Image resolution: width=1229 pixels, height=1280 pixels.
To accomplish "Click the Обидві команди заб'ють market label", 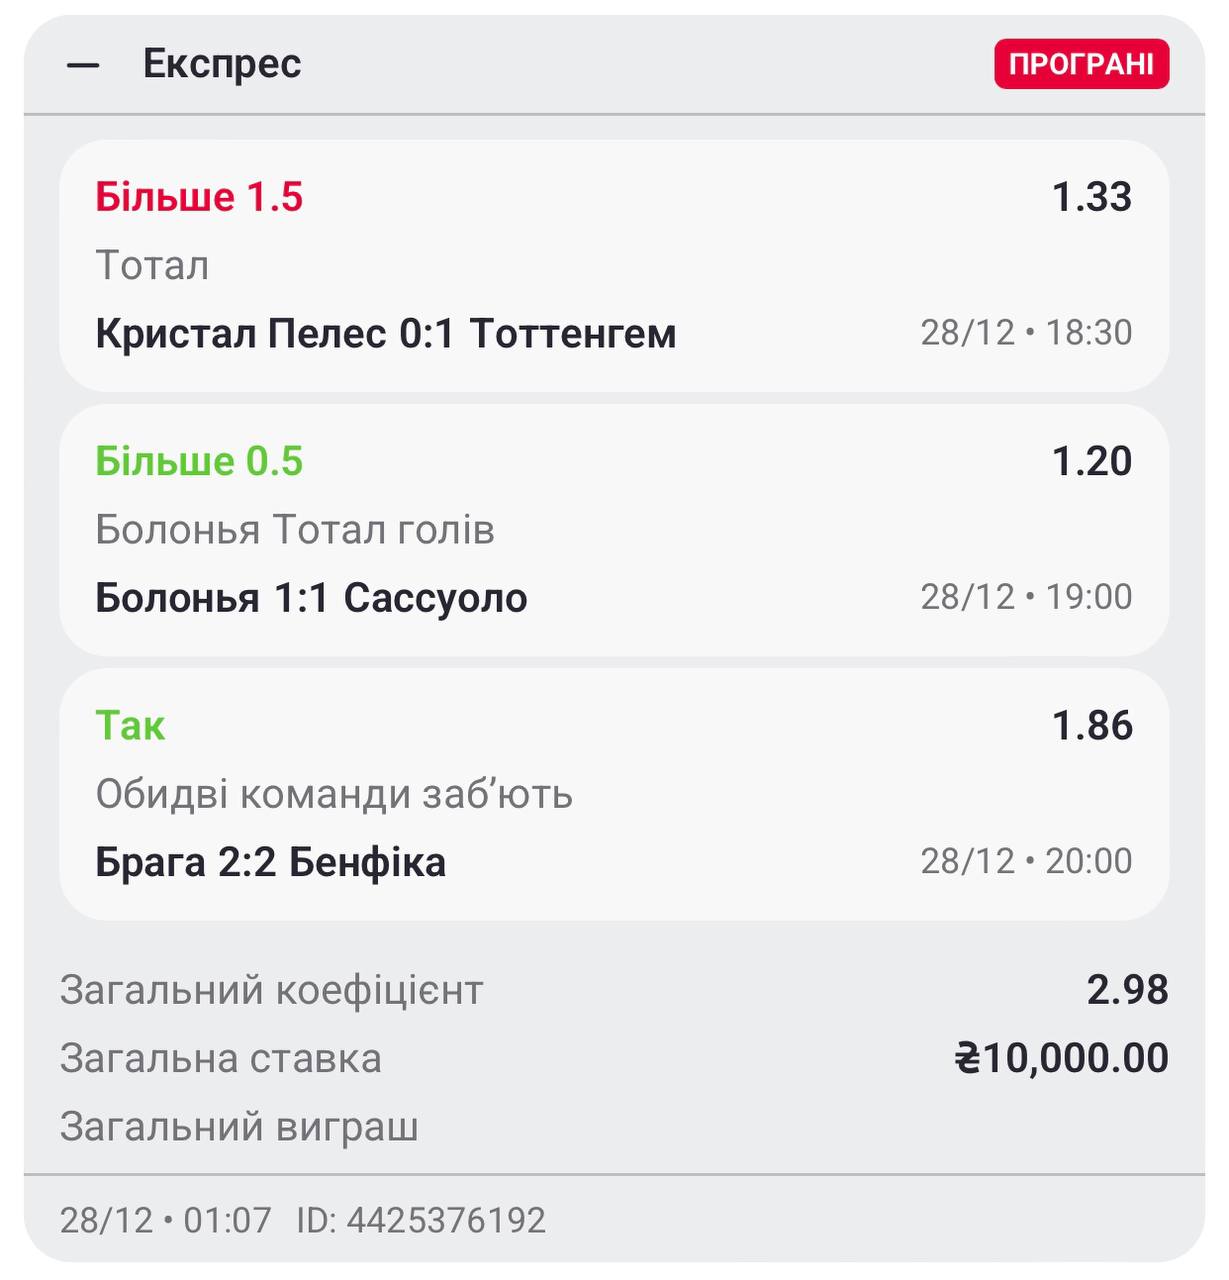I will 334,794.
